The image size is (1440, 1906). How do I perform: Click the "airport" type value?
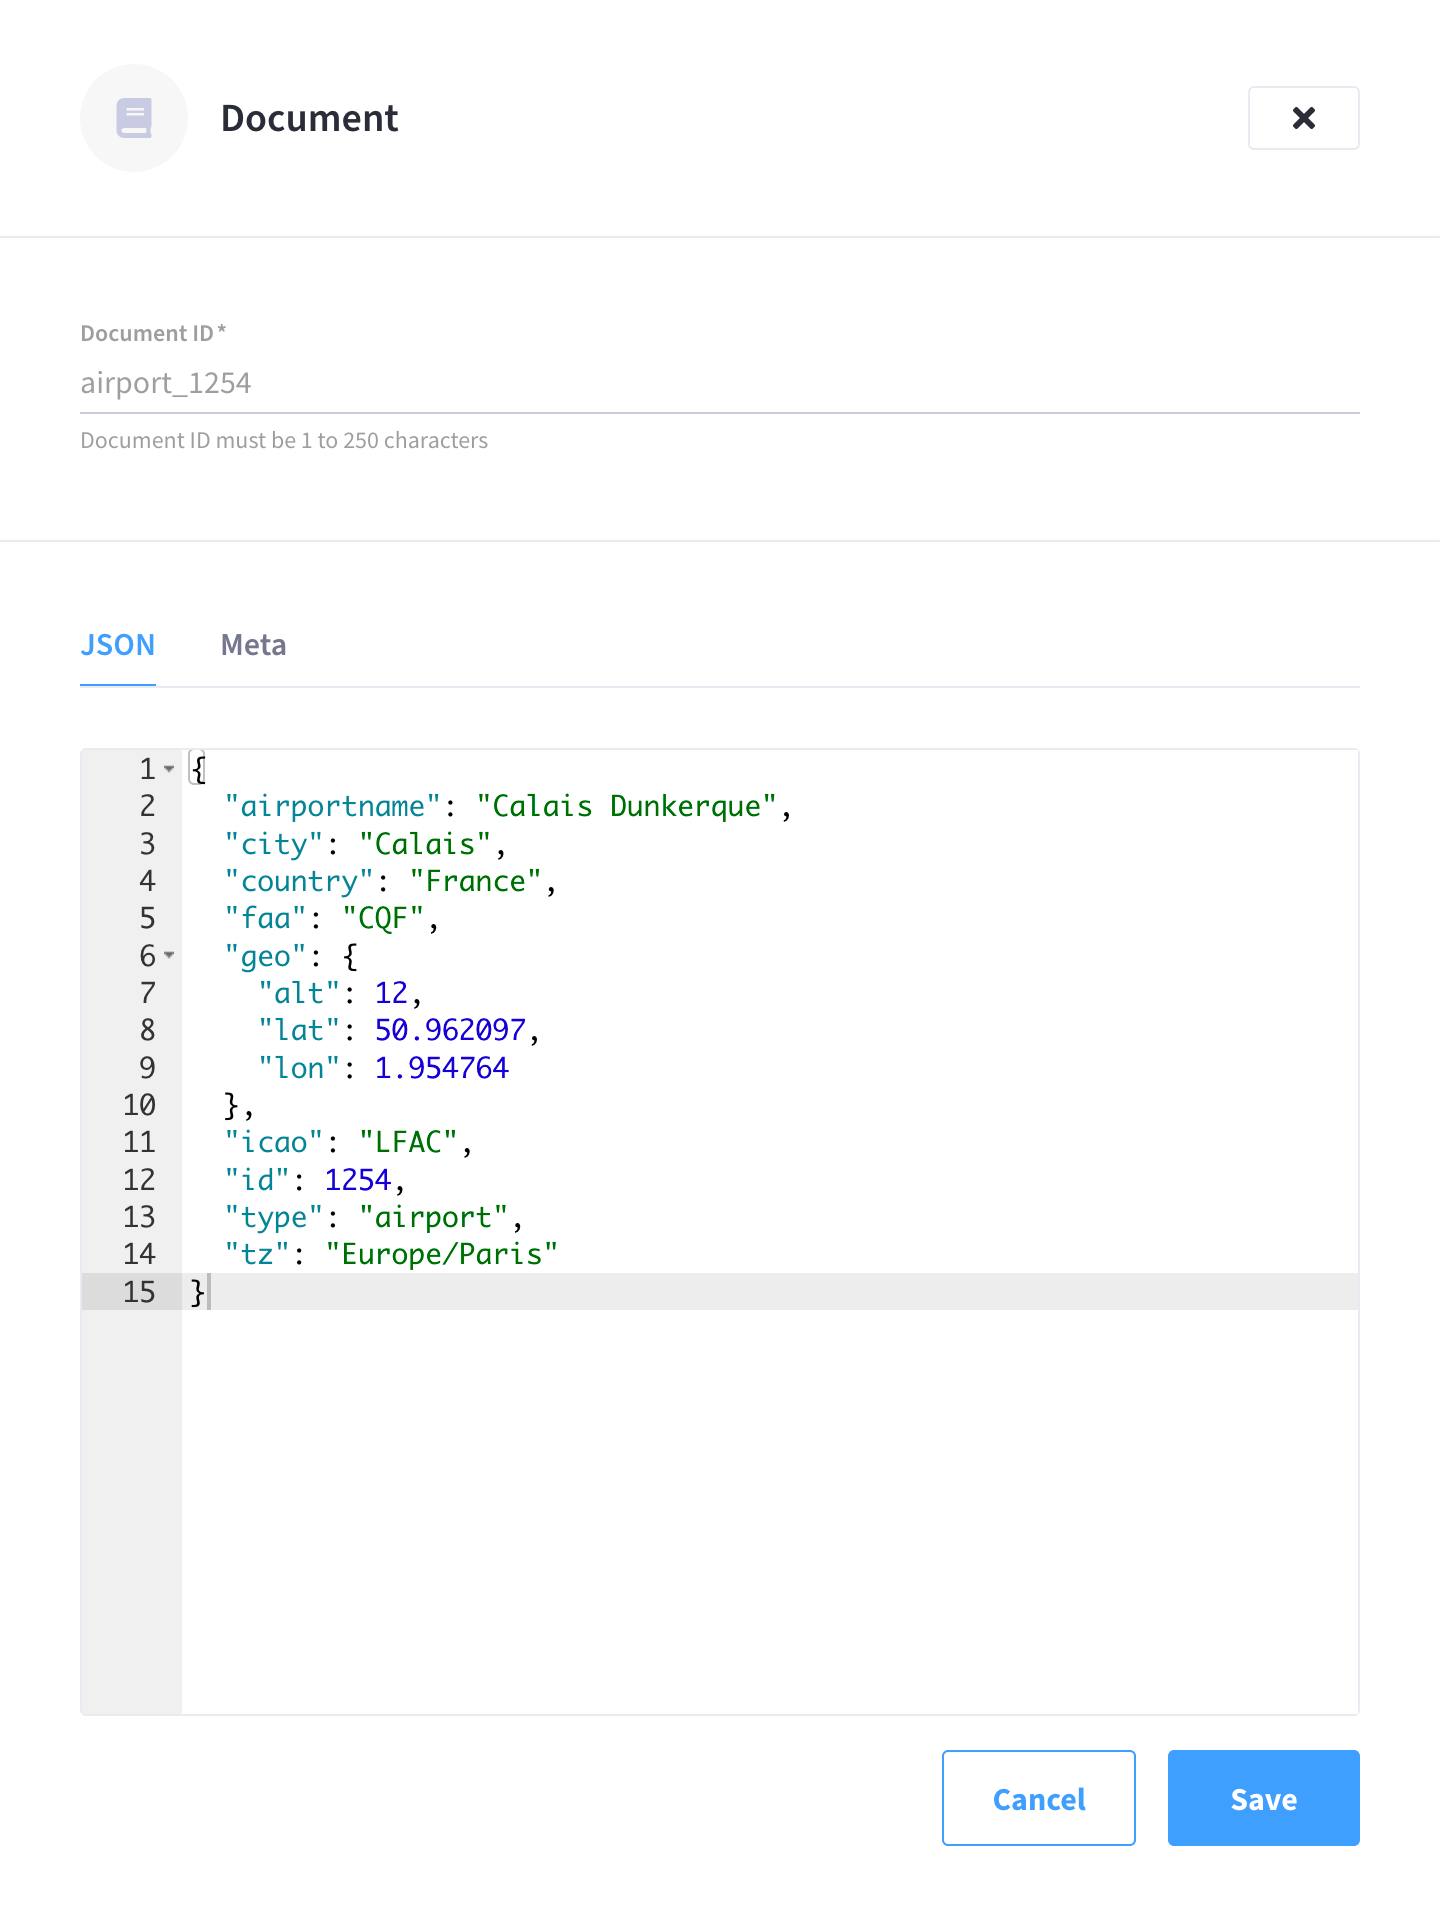pos(433,1217)
